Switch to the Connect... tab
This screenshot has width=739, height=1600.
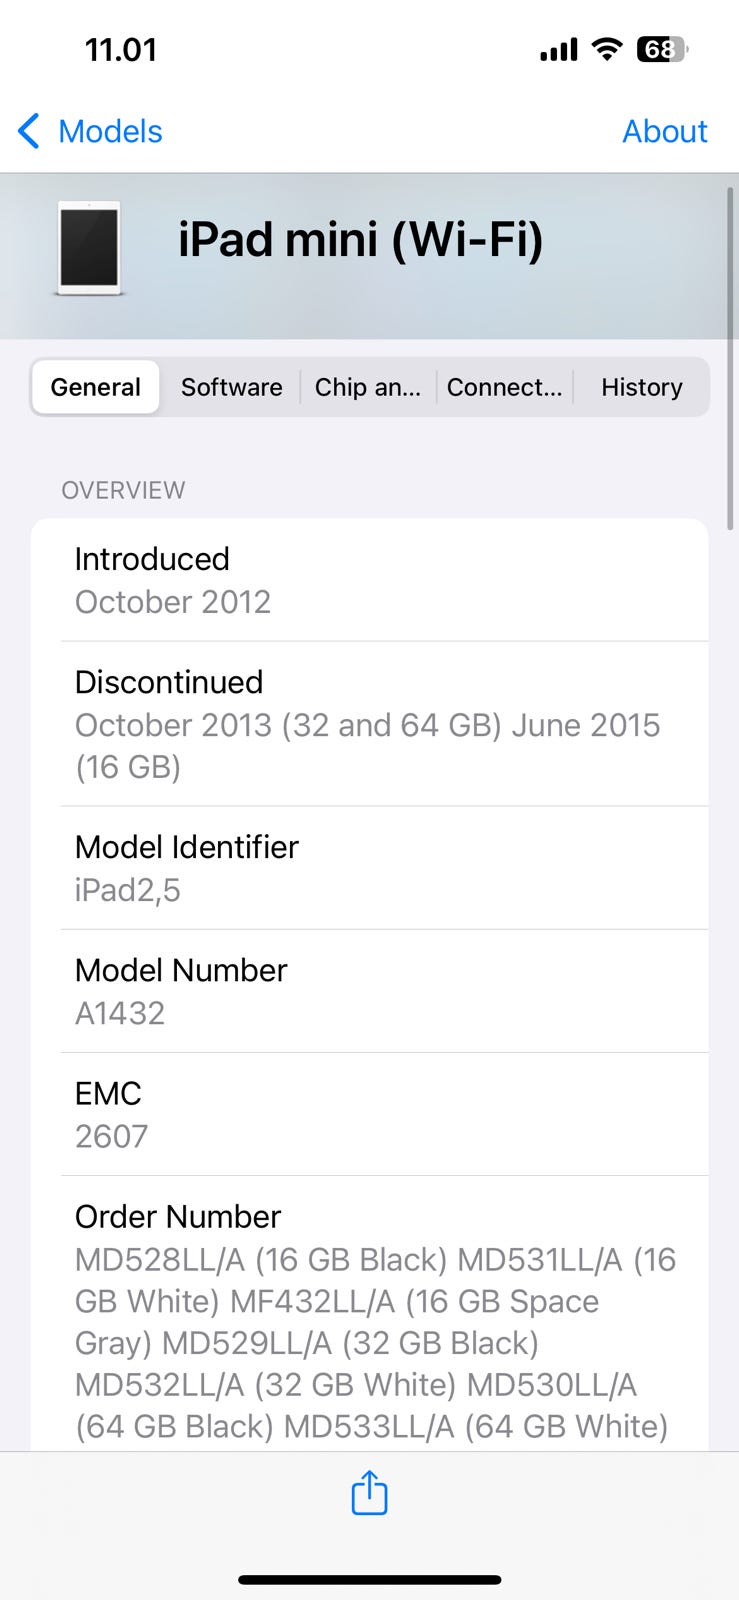(504, 387)
